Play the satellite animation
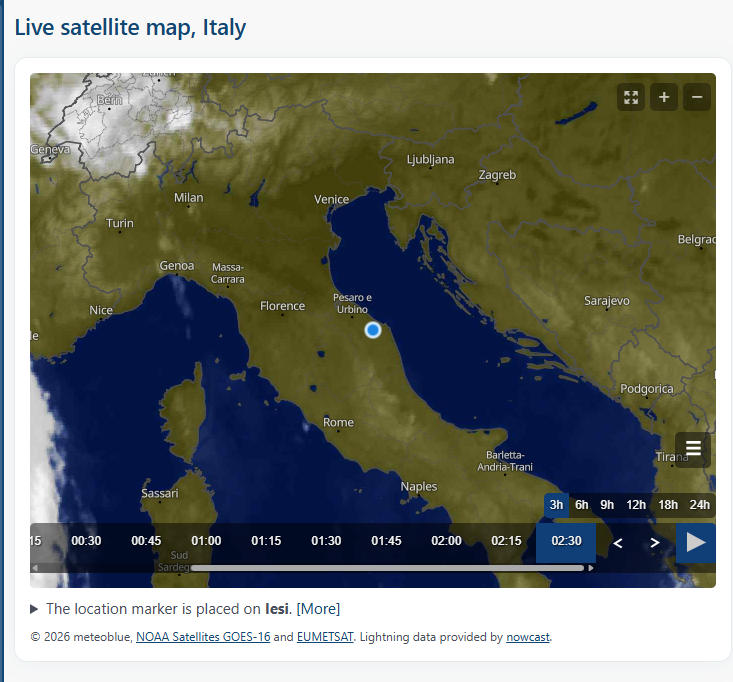Viewport: 733px width, 682px height. pyautogui.click(x=696, y=543)
